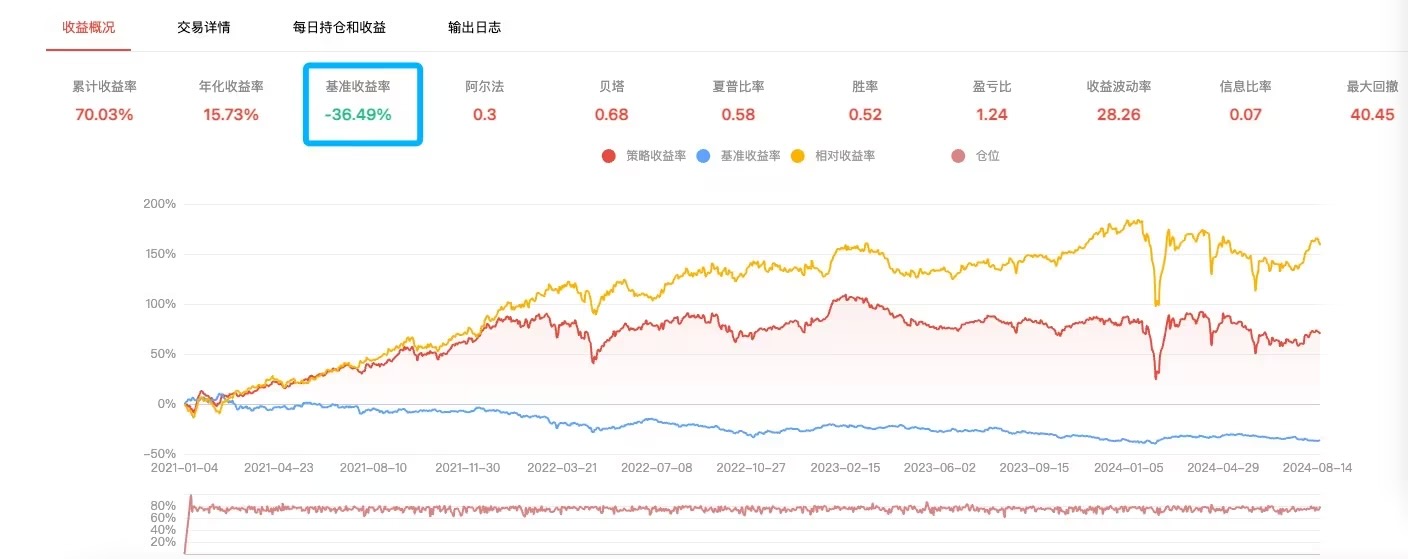Open the 每日持仓和收益 tab
The height and width of the screenshot is (559, 1408).
tap(339, 27)
